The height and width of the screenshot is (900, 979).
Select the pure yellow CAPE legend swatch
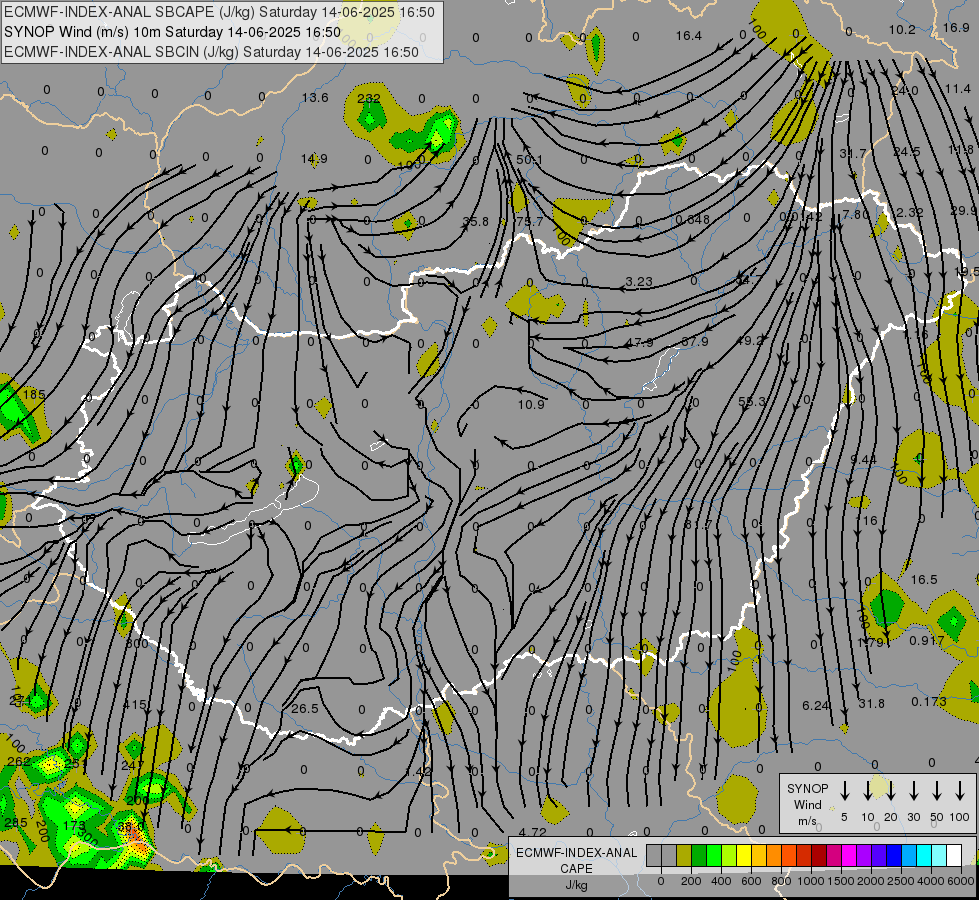click(744, 855)
